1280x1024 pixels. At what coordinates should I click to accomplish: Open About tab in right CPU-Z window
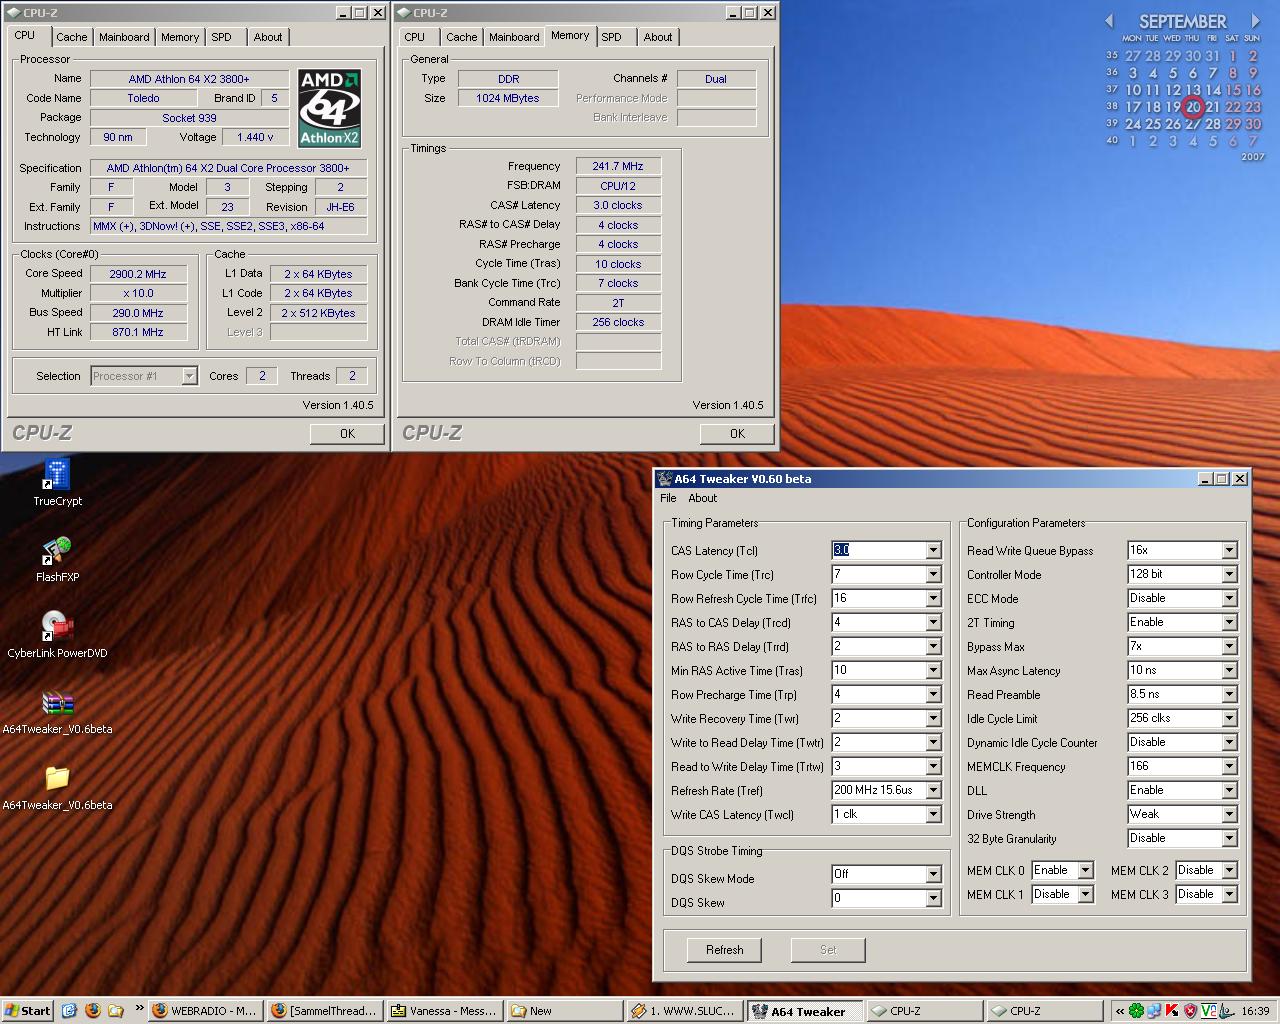tap(658, 37)
